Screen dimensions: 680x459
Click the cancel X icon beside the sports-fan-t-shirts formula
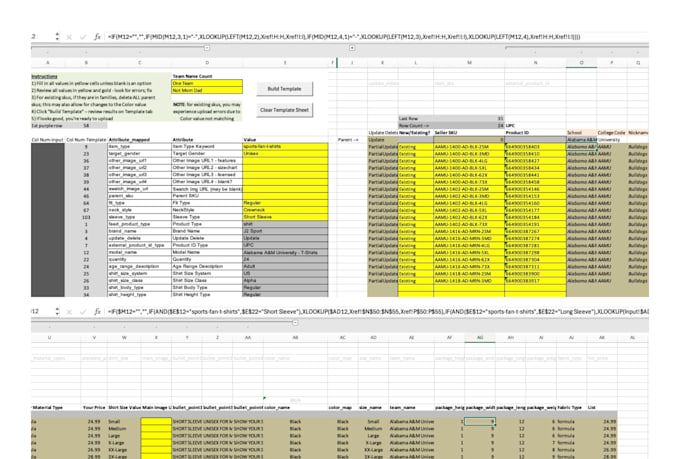(x=69, y=312)
